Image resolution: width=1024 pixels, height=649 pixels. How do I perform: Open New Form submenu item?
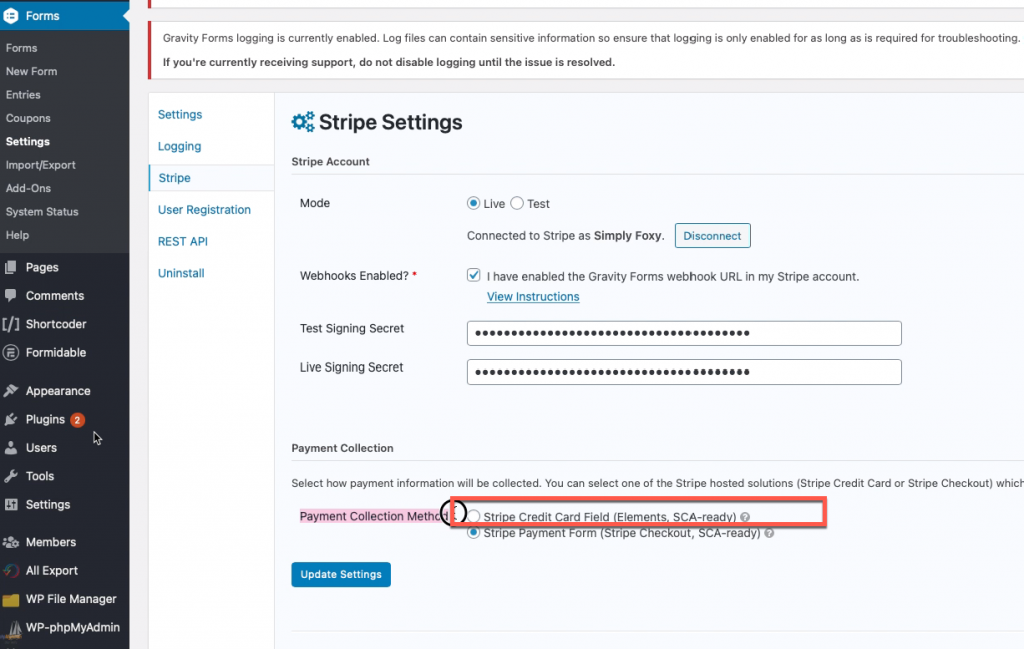pyautogui.click(x=31, y=71)
